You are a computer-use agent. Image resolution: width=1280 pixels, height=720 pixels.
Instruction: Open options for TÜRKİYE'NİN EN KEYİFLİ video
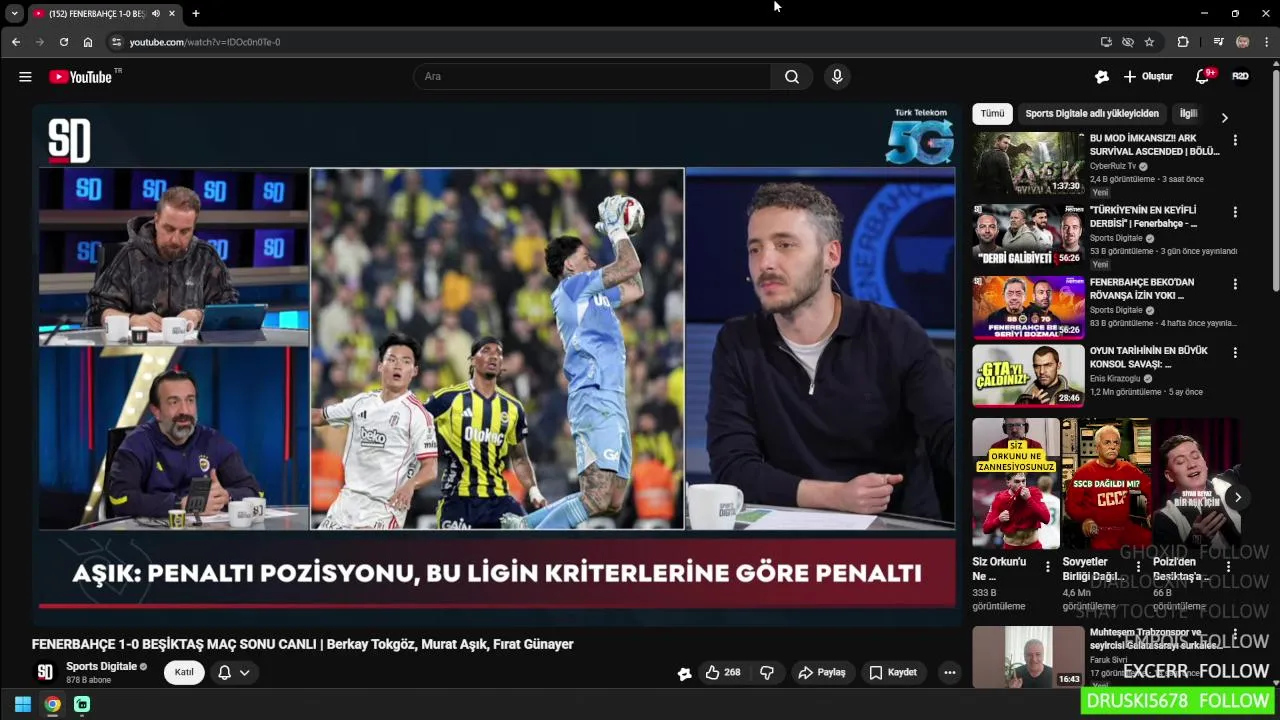coord(1235,213)
